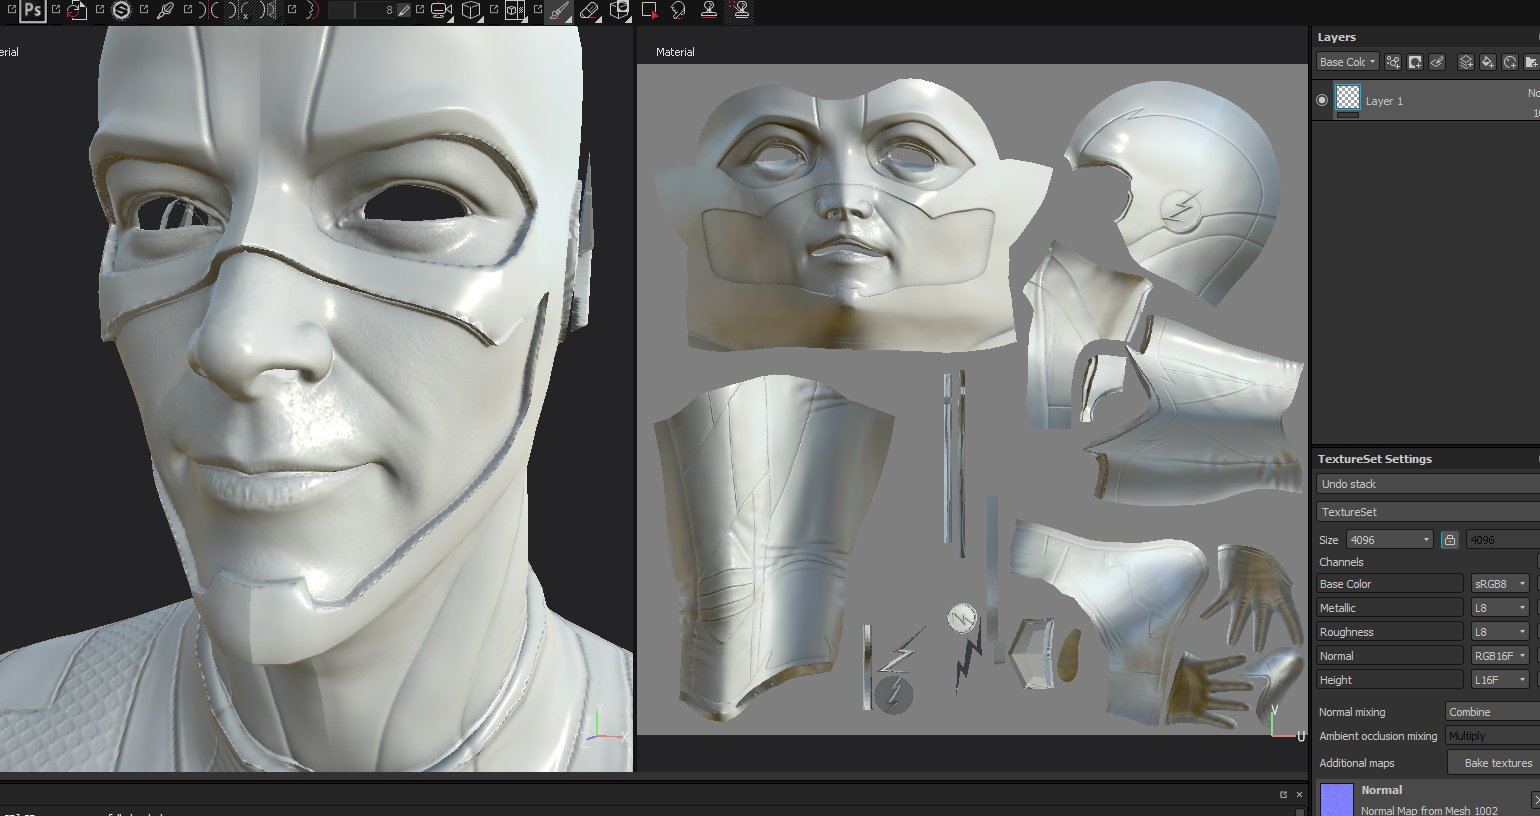Select the second Clone stamp icon

pyautogui.click(x=741, y=10)
